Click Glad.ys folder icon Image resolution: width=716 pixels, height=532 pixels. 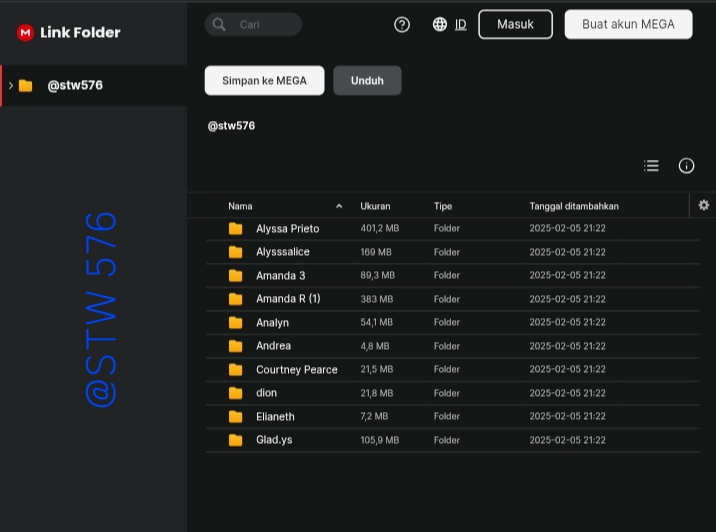click(236, 440)
